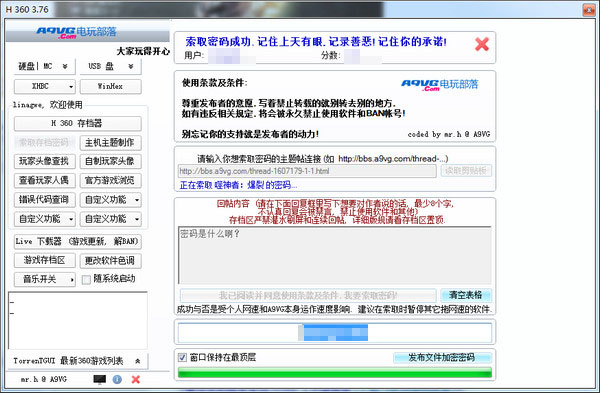Click the blue info icon
Viewport: 600px width, 393px height.
pos(117,379)
